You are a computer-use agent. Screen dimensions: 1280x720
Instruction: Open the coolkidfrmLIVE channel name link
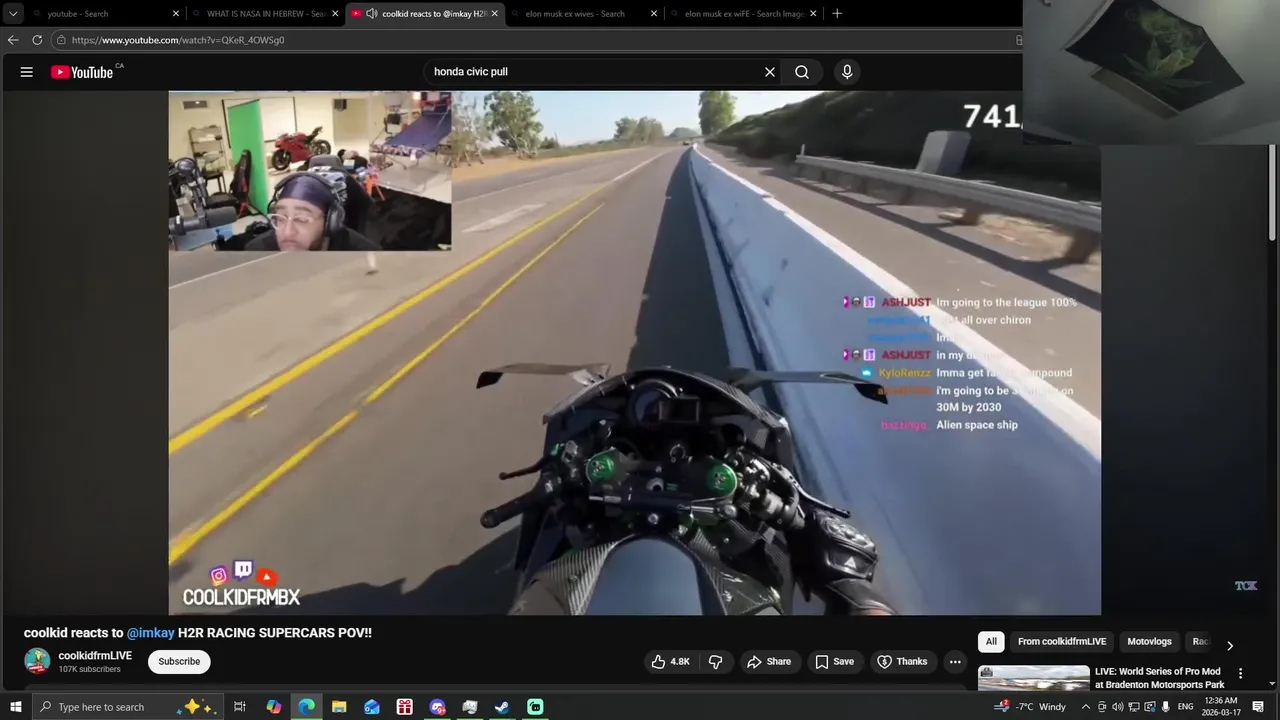point(95,656)
